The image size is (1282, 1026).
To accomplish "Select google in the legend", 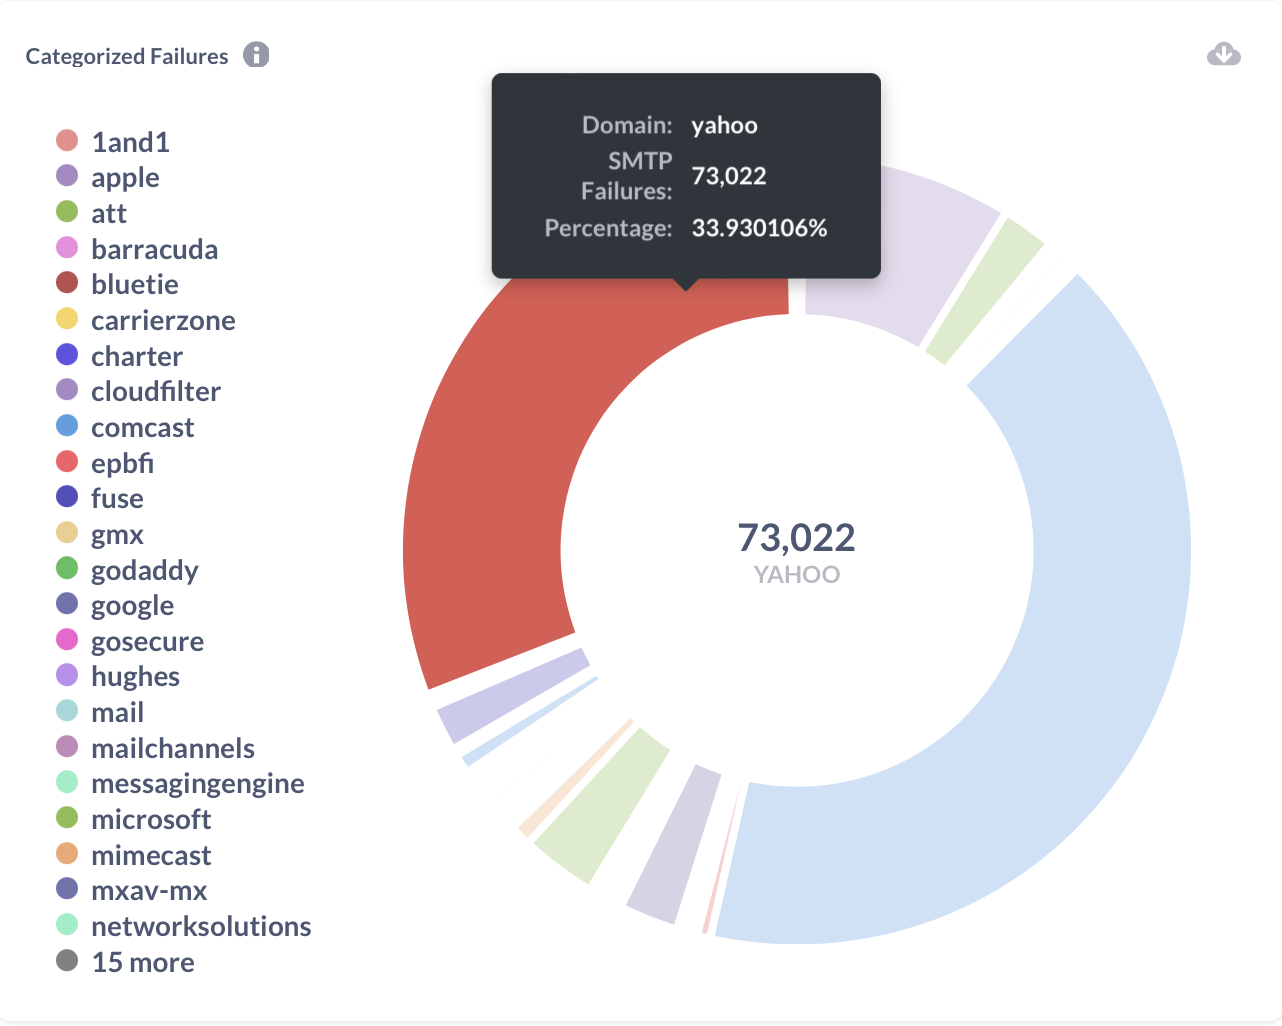I will [115, 605].
